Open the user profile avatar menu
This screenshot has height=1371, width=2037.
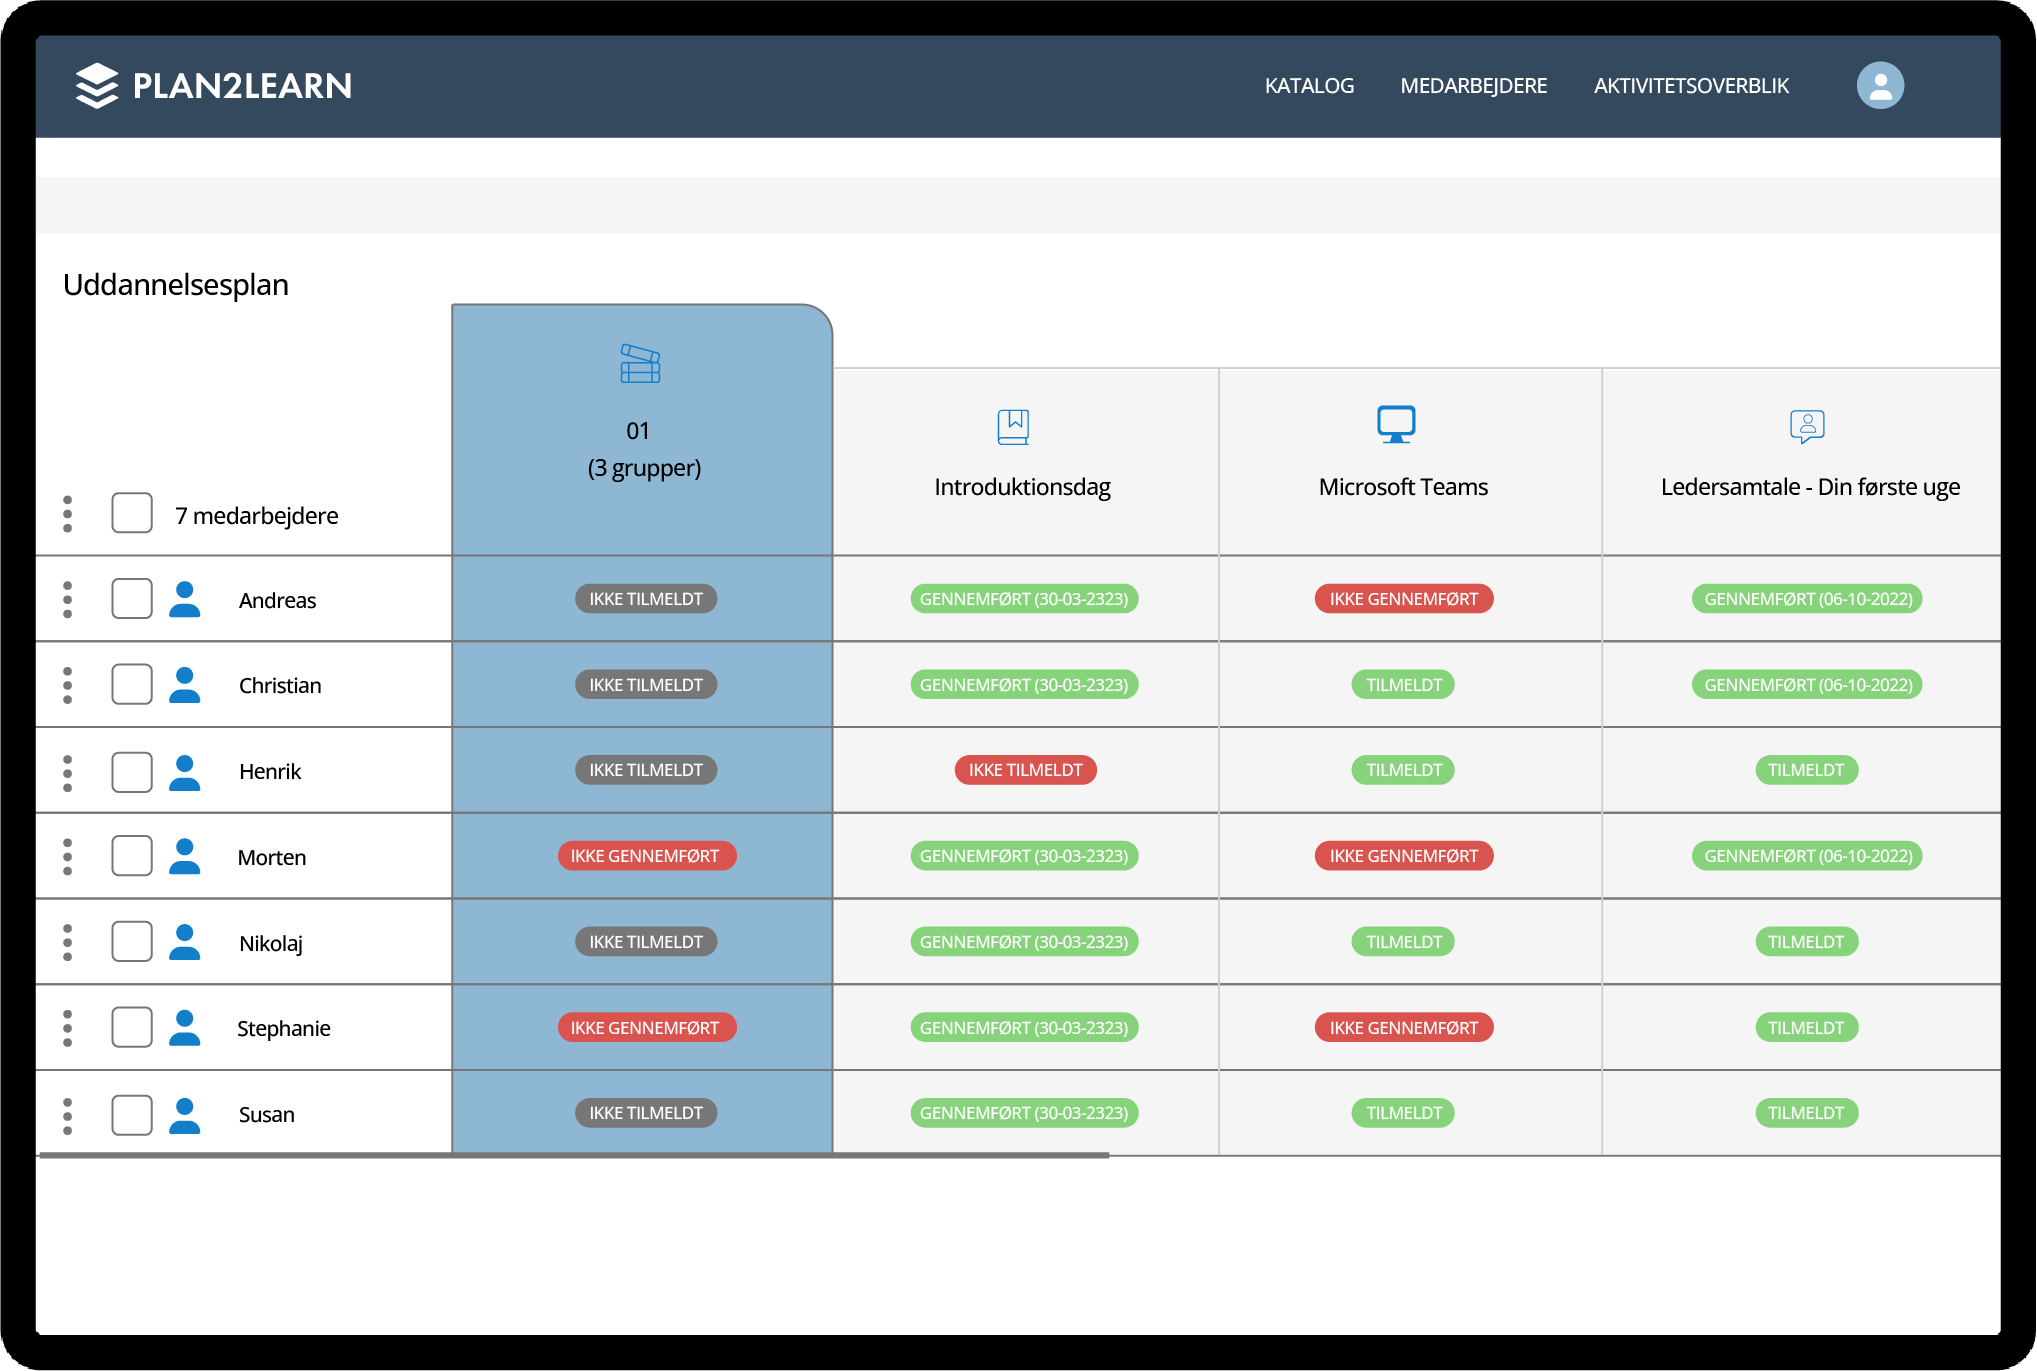pyautogui.click(x=1880, y=86)
